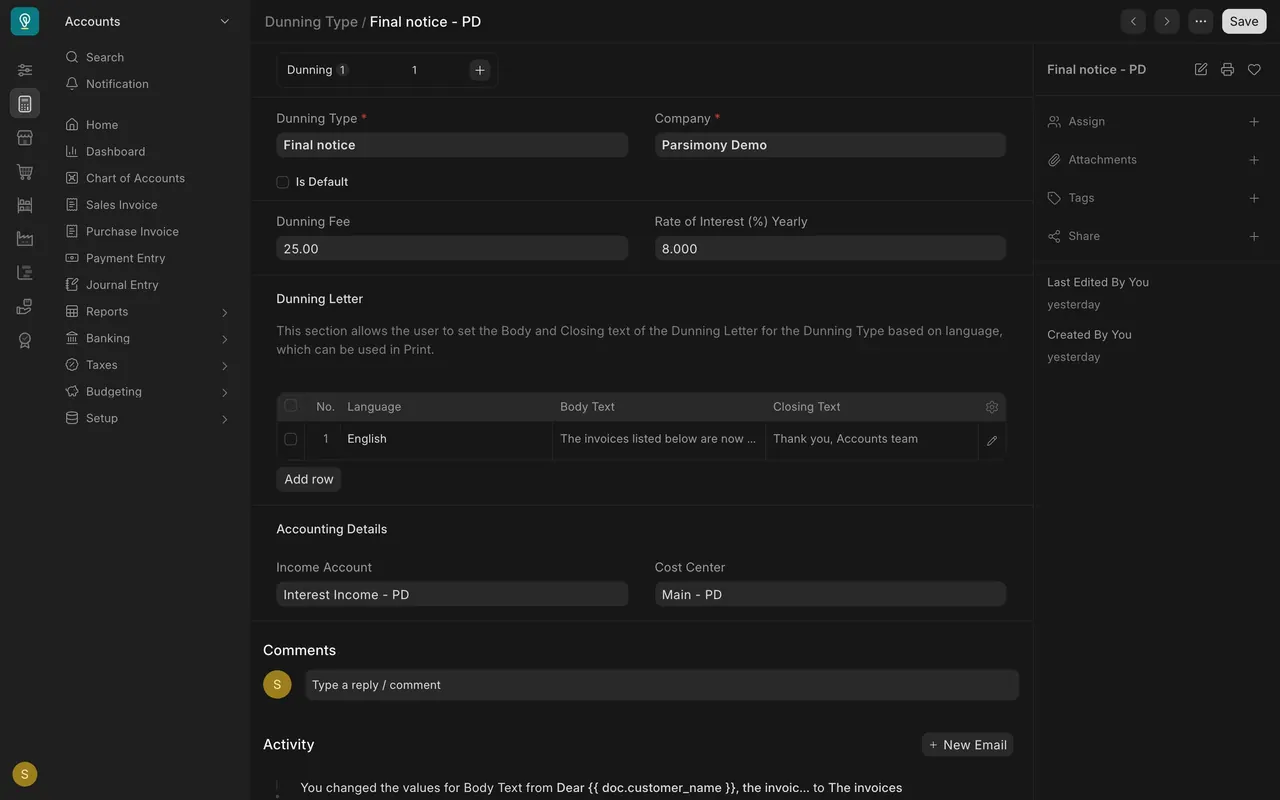The width and height of the screenshot is (1280, 800).
Task: Open the shopping cart module icon
Action: (x=25, y=172)
